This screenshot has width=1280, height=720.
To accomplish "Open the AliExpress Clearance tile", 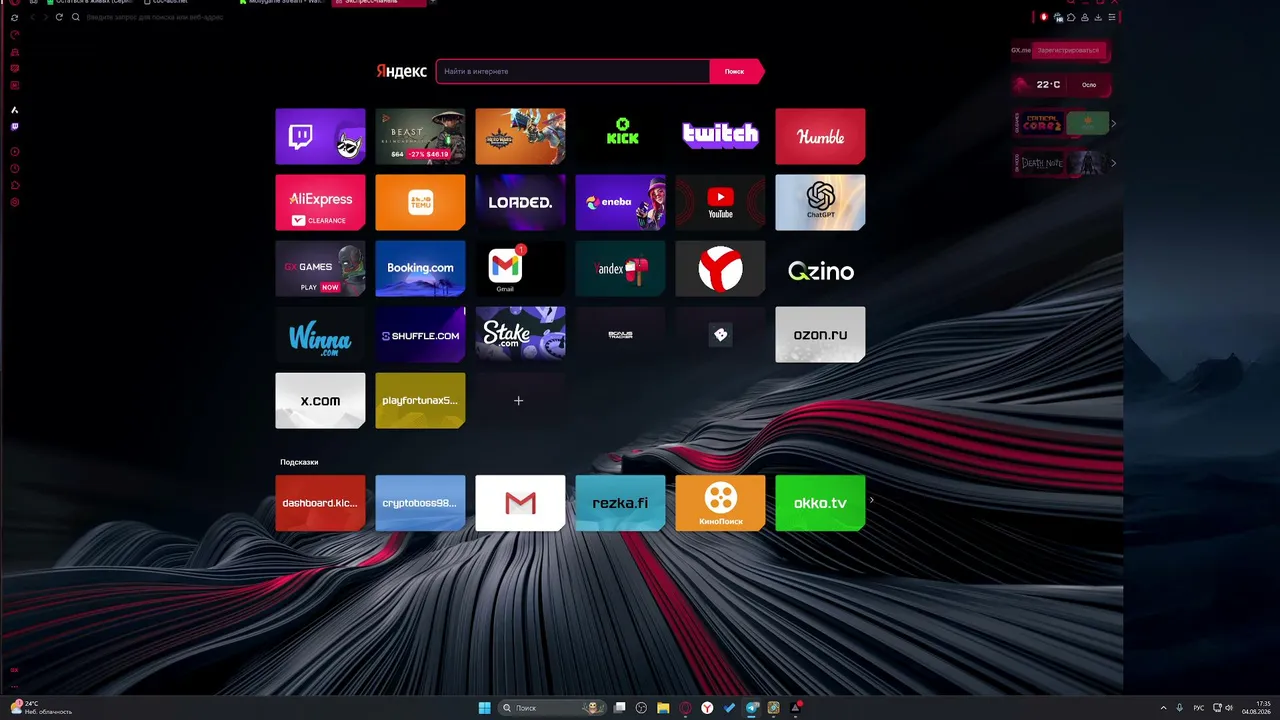I will 320,202.
